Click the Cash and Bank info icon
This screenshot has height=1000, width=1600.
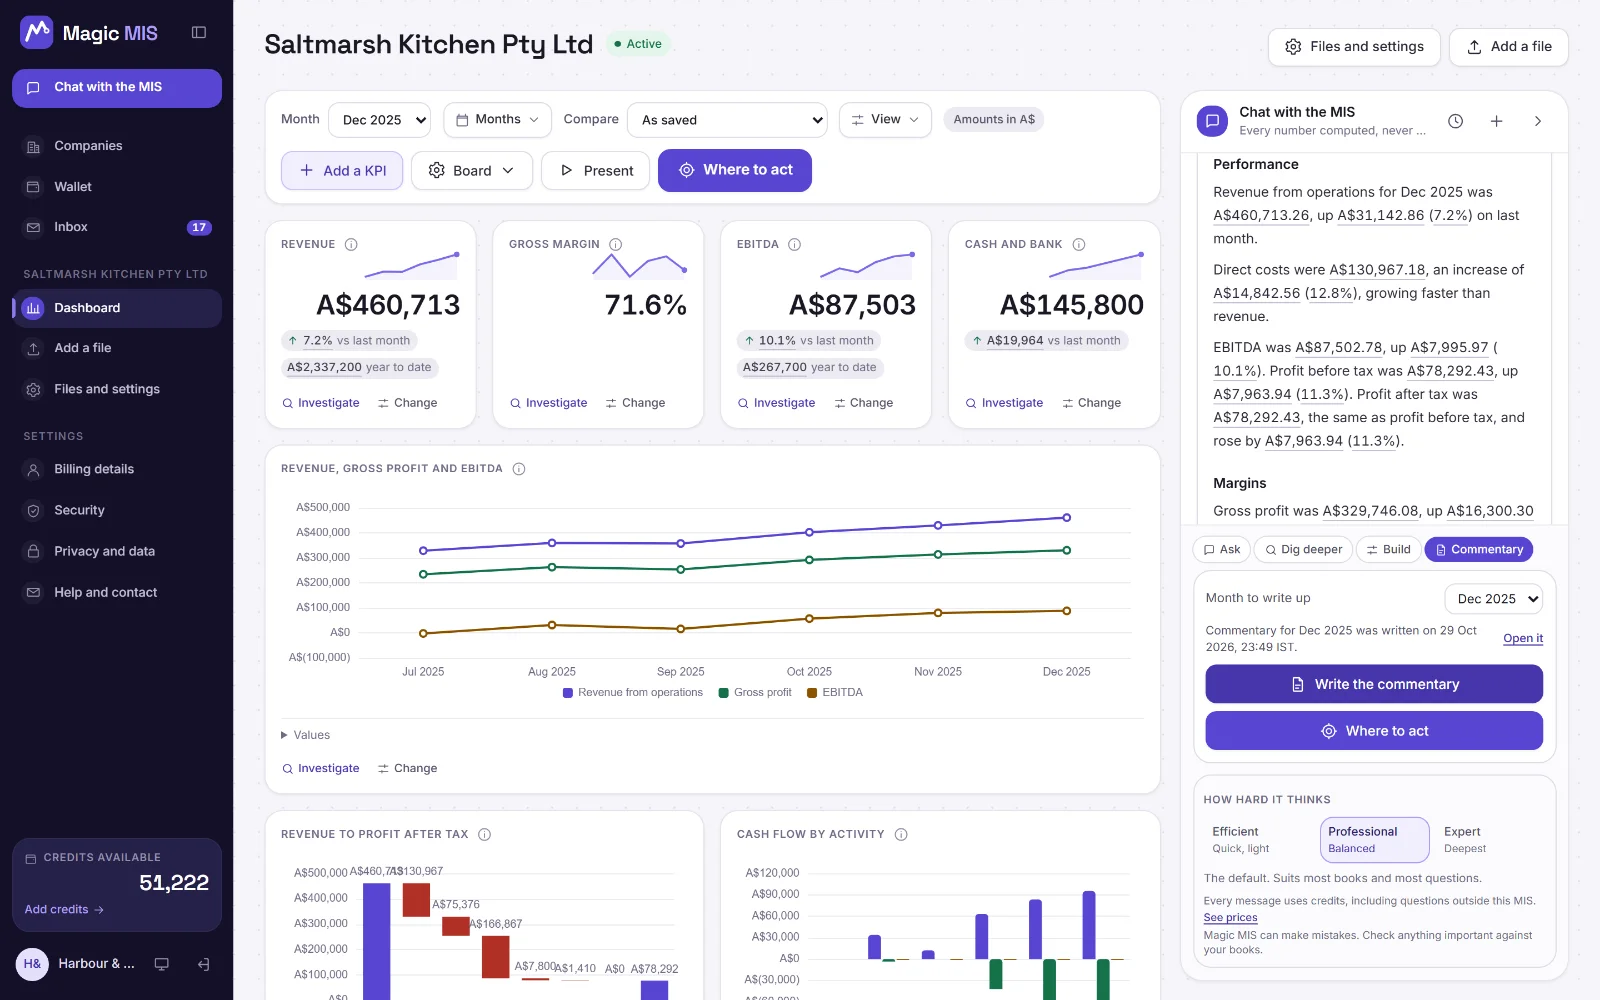pos(1079,244)
